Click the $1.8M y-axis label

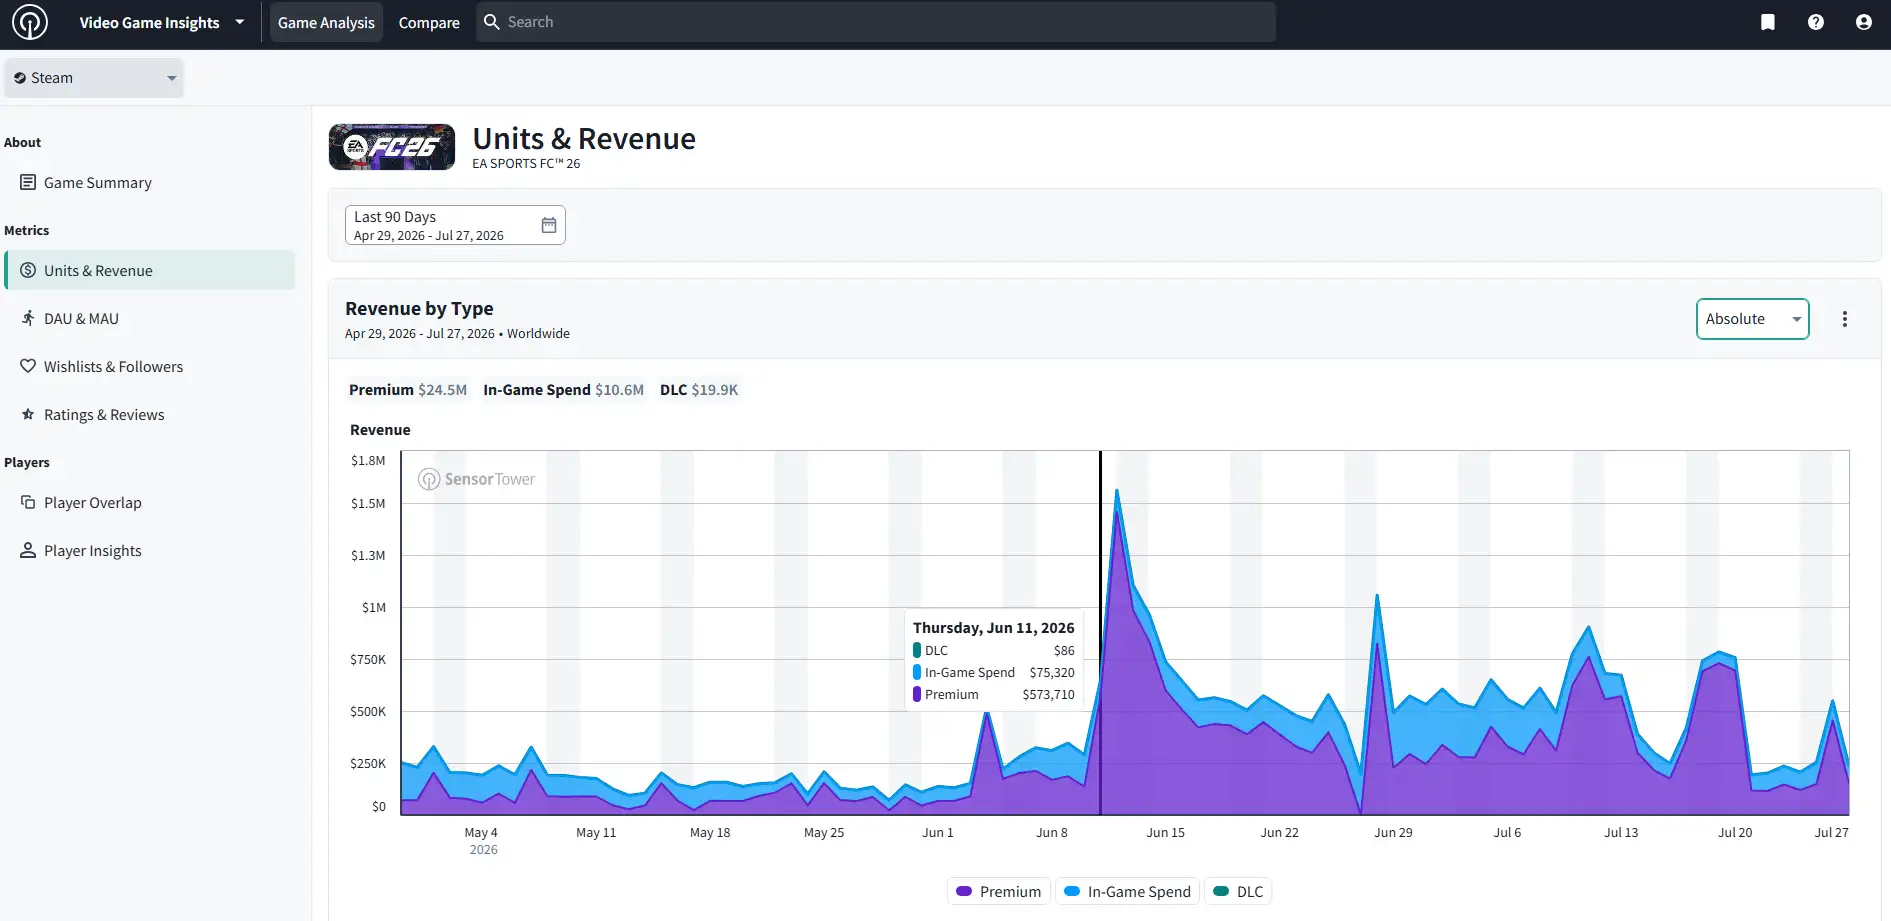[x=368, y=460]
